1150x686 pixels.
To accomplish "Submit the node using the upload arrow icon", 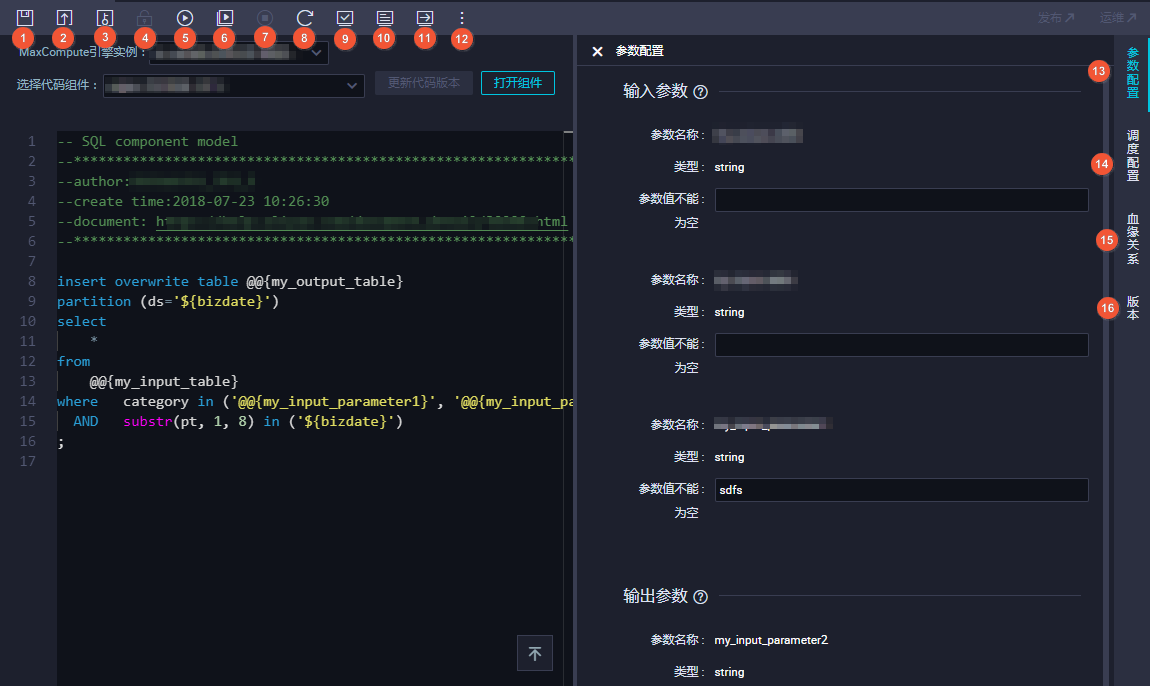I will tap(65, 18).
